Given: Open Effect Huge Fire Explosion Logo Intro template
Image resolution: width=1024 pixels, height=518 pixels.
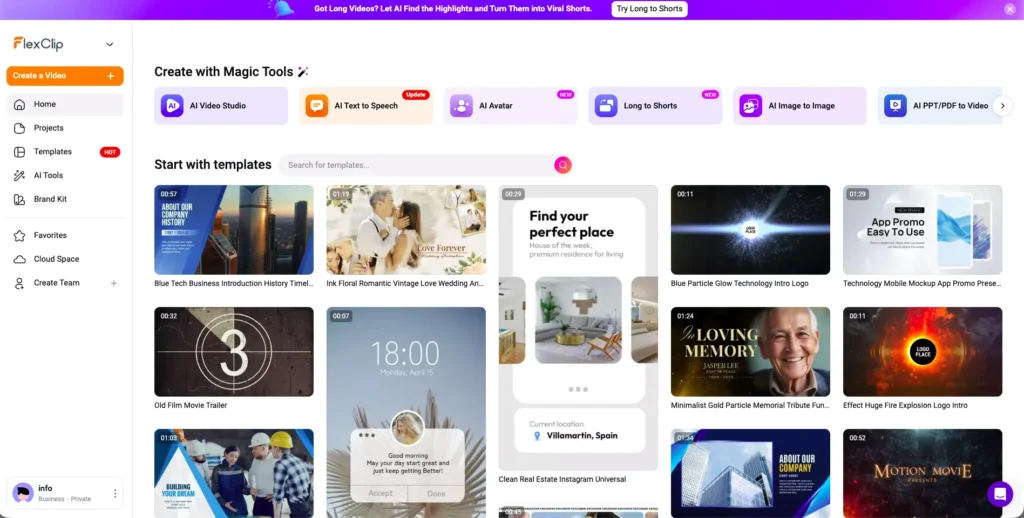Looking at the screenshot, I should pos(923,351).
